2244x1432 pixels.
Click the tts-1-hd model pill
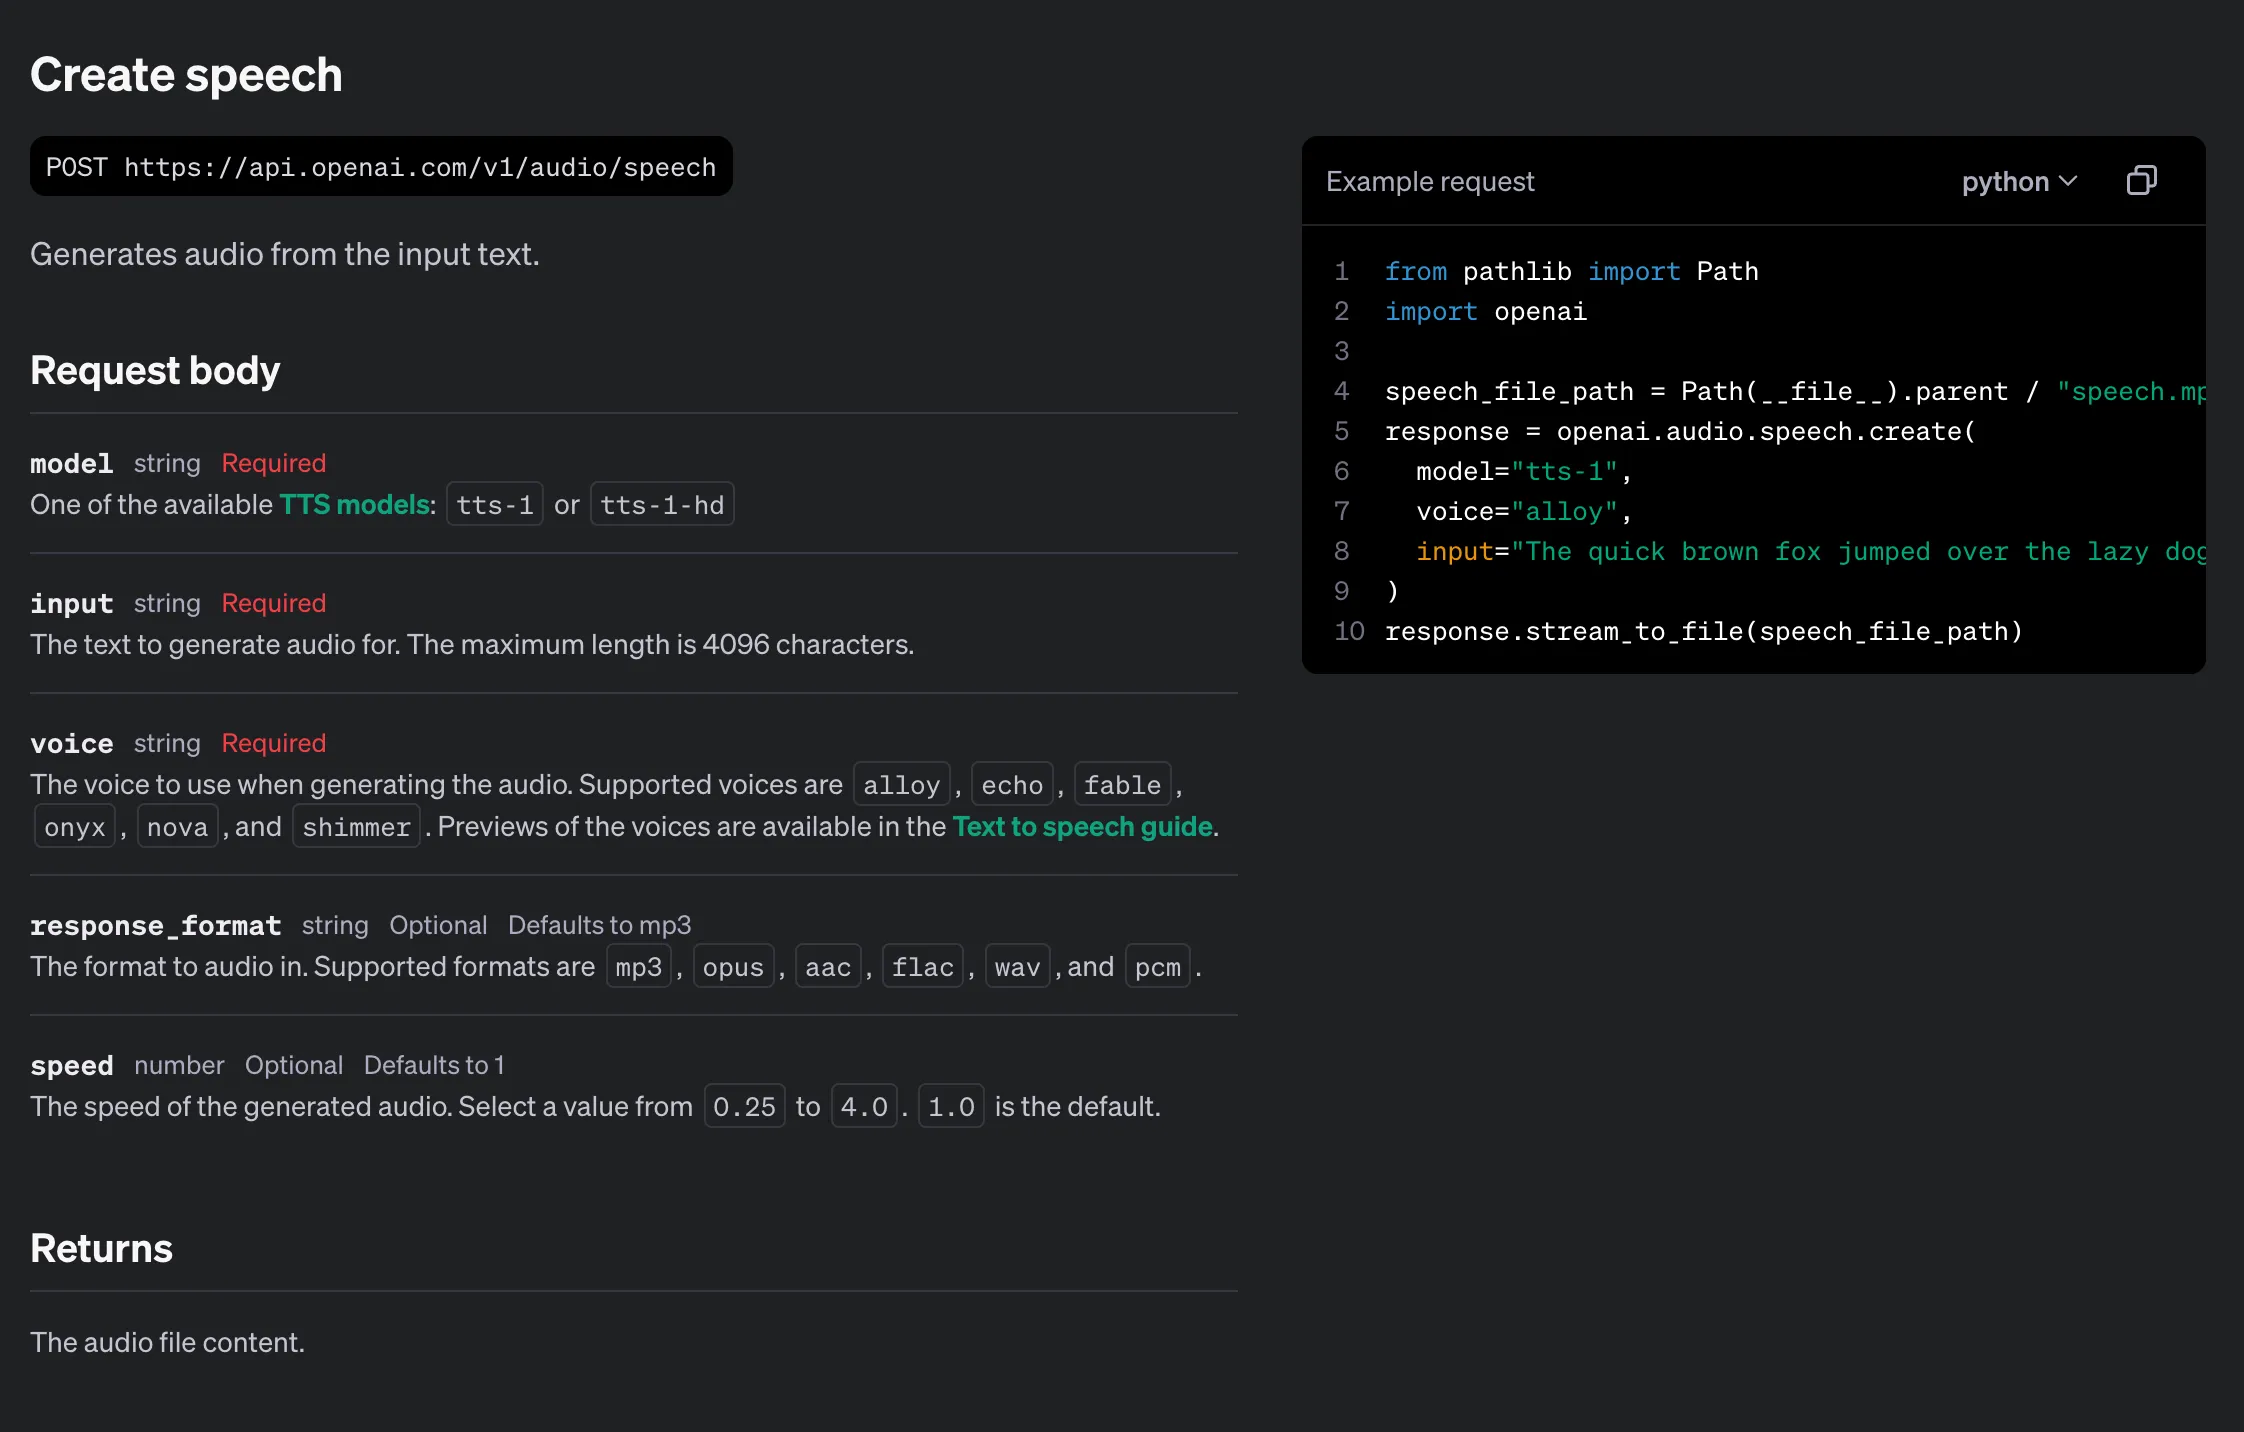click(x=661, y=504)
